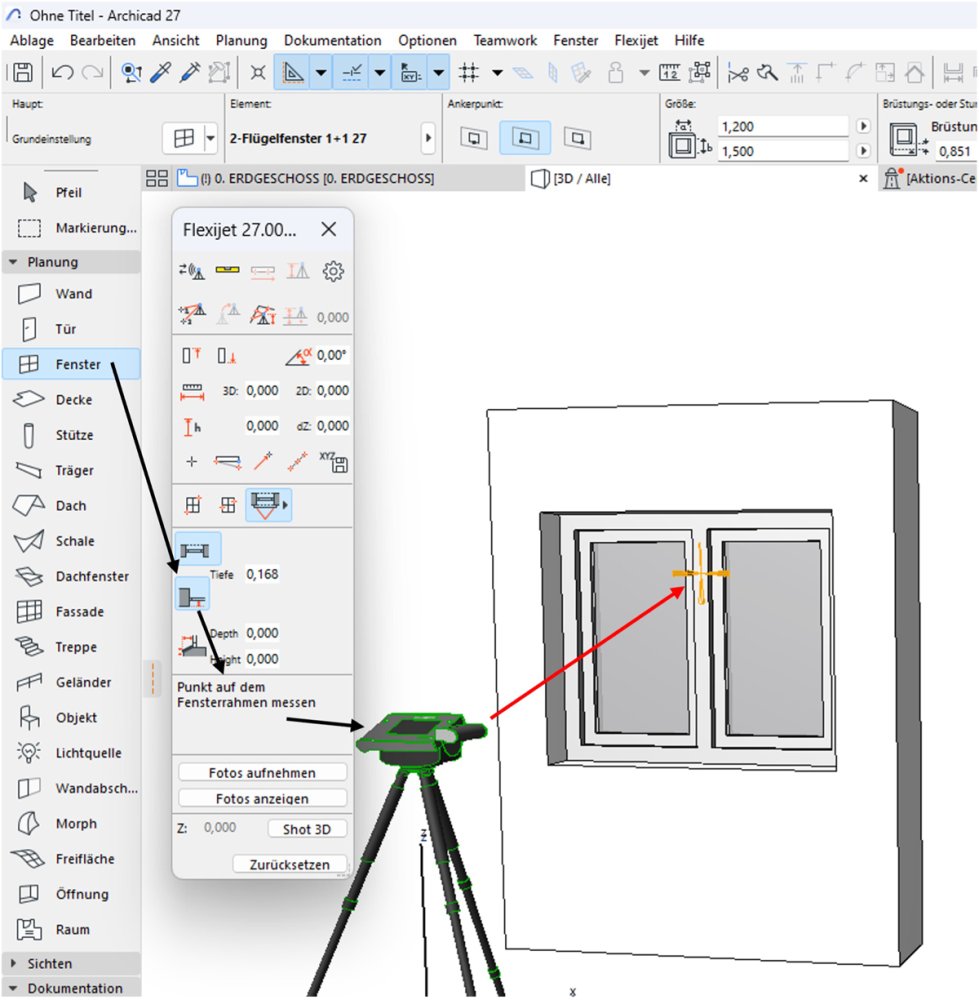This screenshot has height=1000, width=979.
Task: Toggle Flexijet window measure mode button
Action: [x=269, y=505]
